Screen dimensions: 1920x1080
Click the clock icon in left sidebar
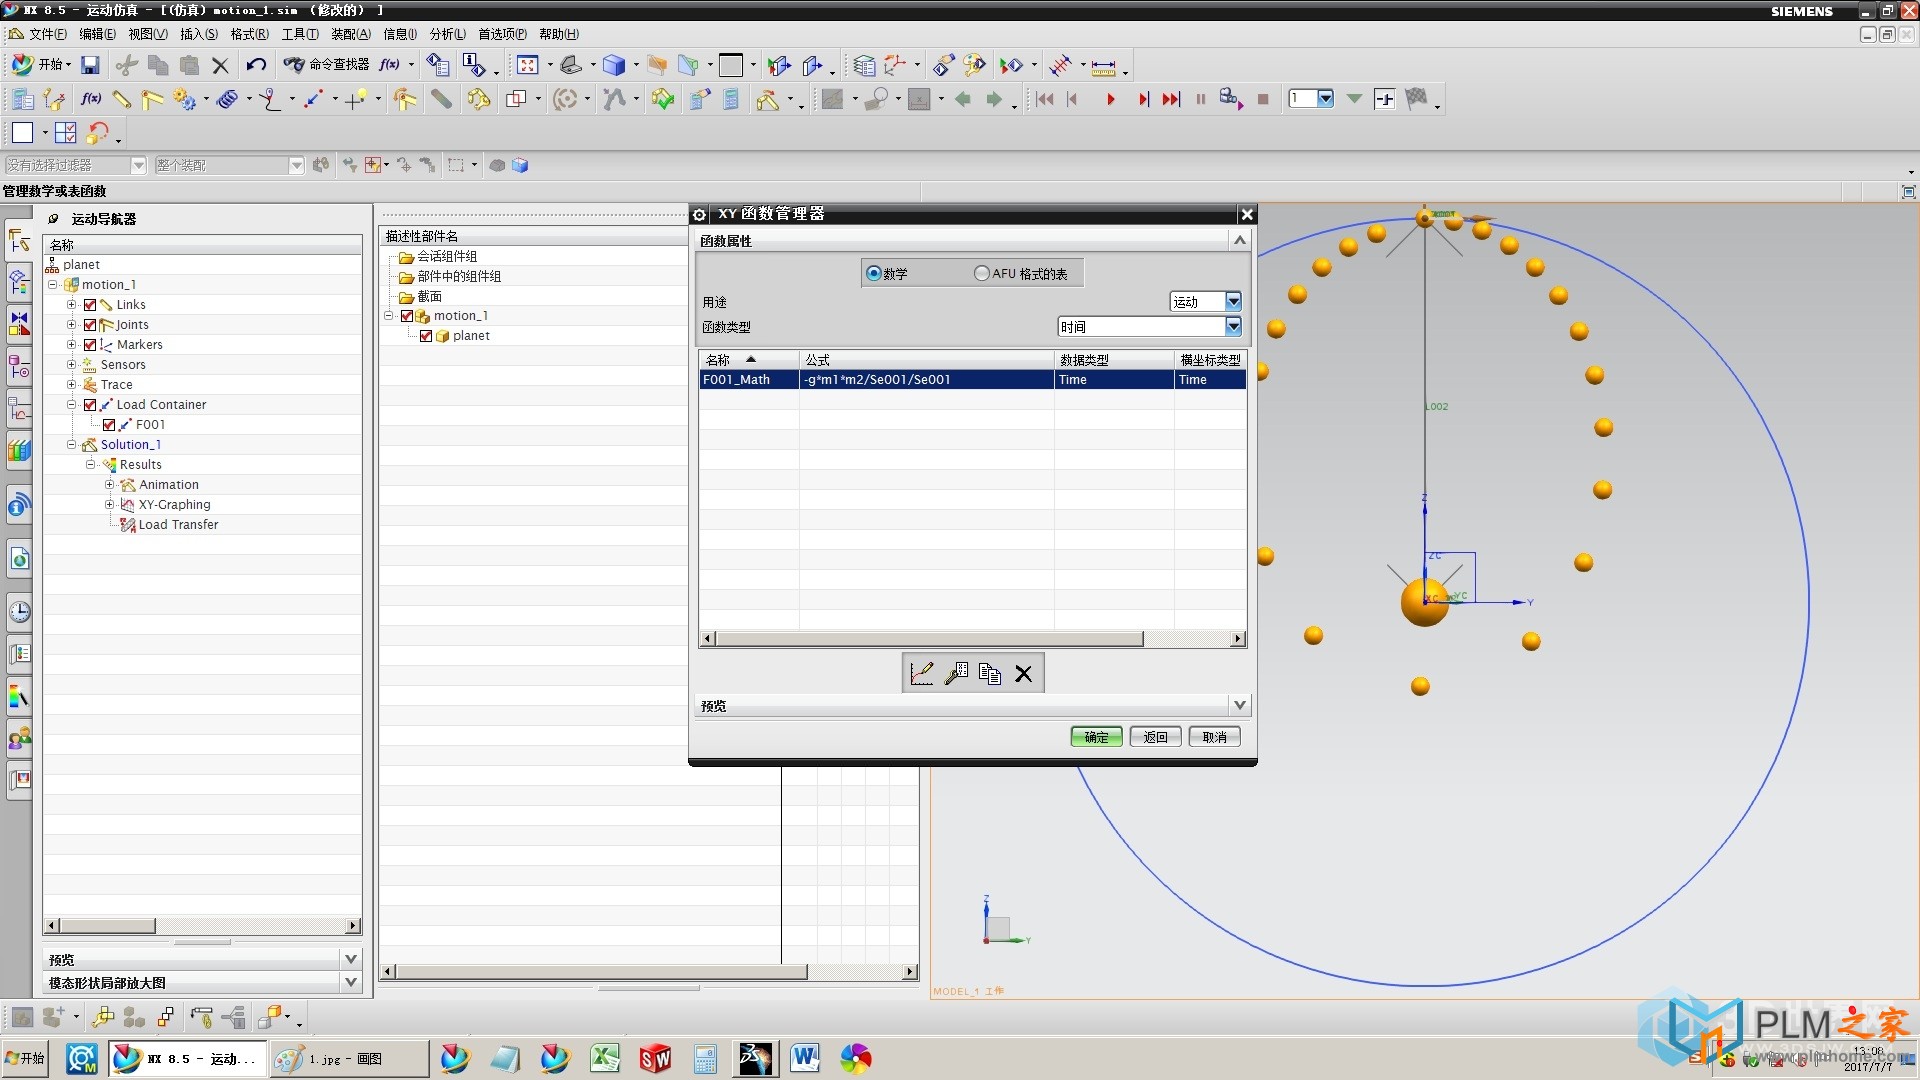tap(20, 611)
